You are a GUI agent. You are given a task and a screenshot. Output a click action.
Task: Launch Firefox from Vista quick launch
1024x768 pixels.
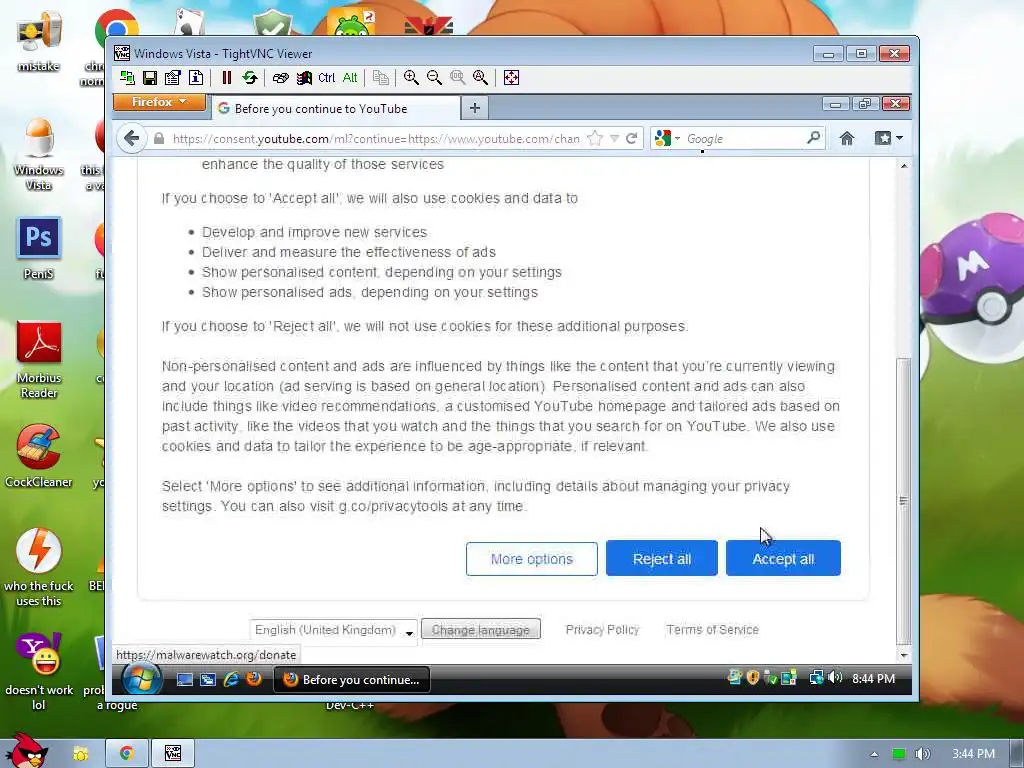[x=254, y=679]
